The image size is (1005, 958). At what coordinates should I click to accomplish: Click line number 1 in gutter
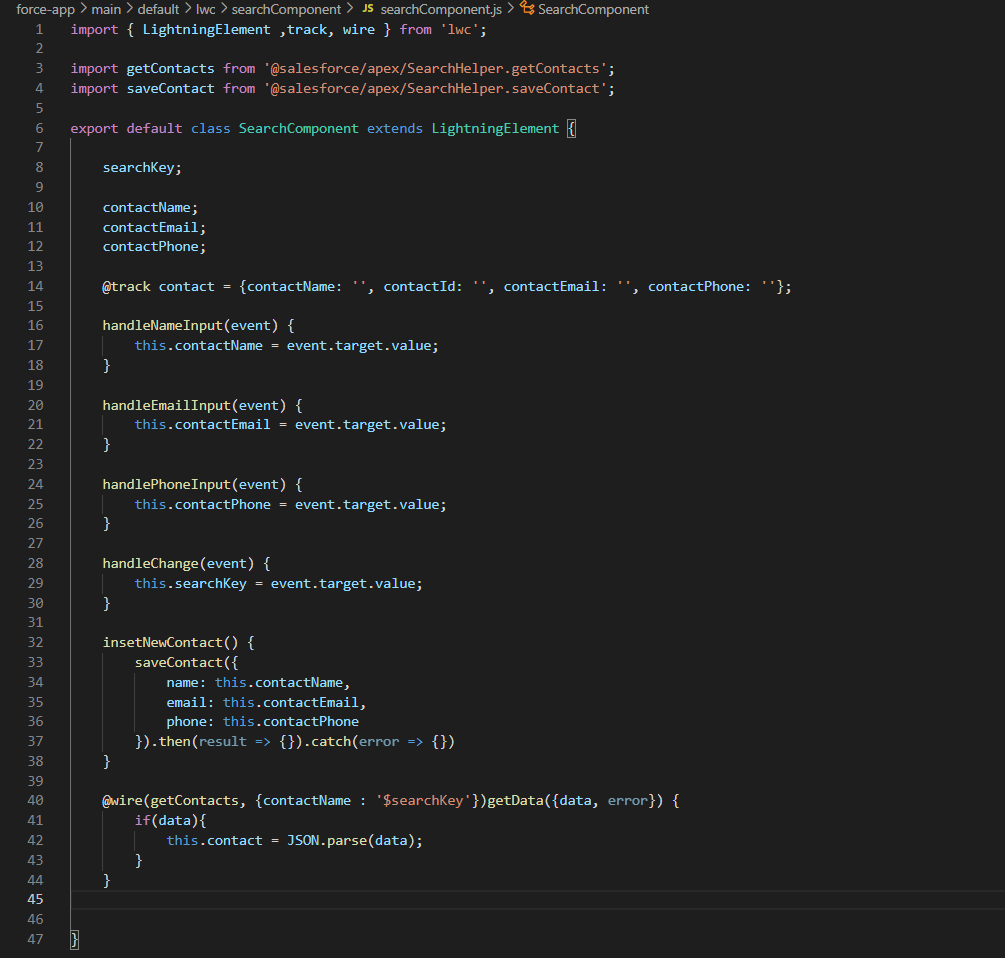[x=39, y=29]
